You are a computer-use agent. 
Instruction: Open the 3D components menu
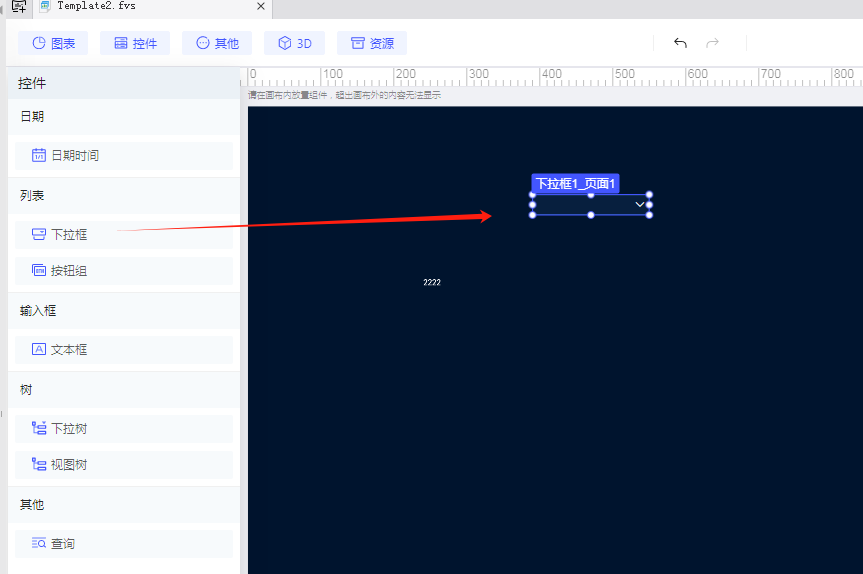click(294, 43)
